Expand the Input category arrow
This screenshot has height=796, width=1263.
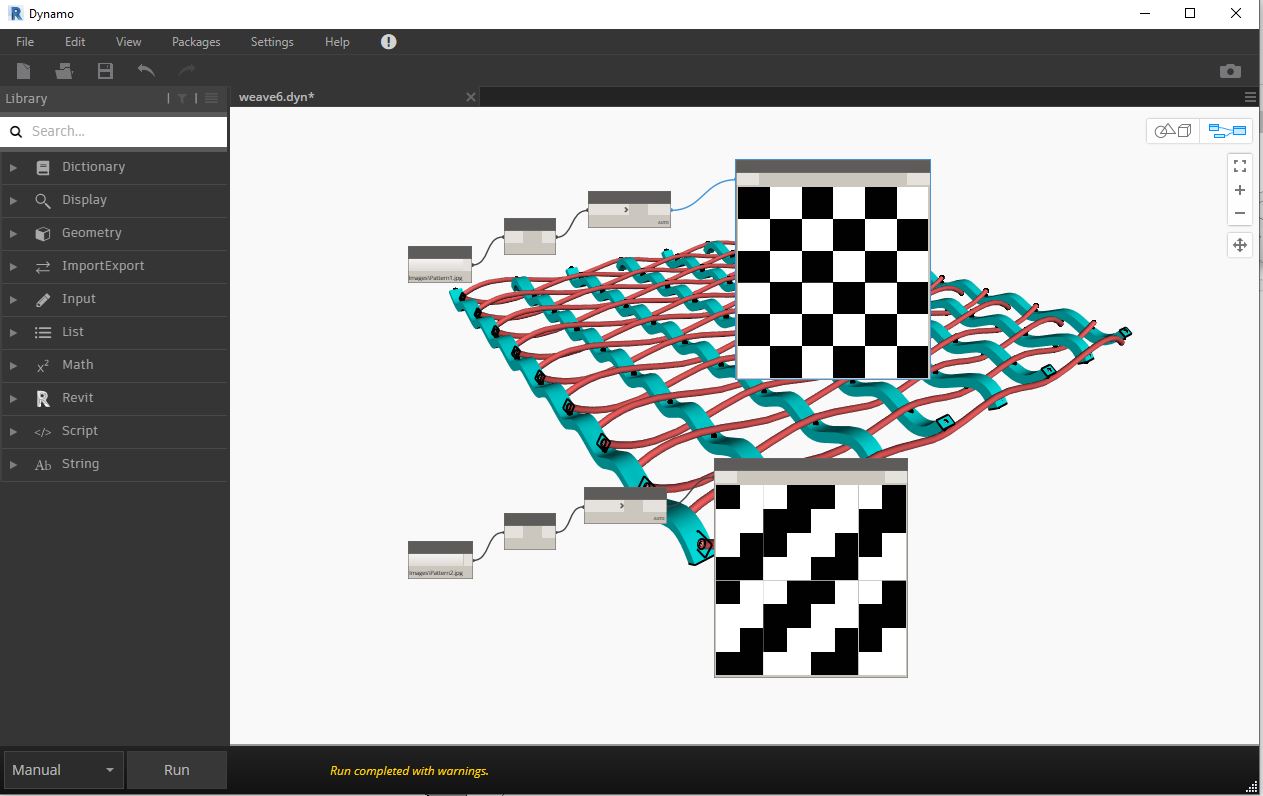[x=13, y=300]
